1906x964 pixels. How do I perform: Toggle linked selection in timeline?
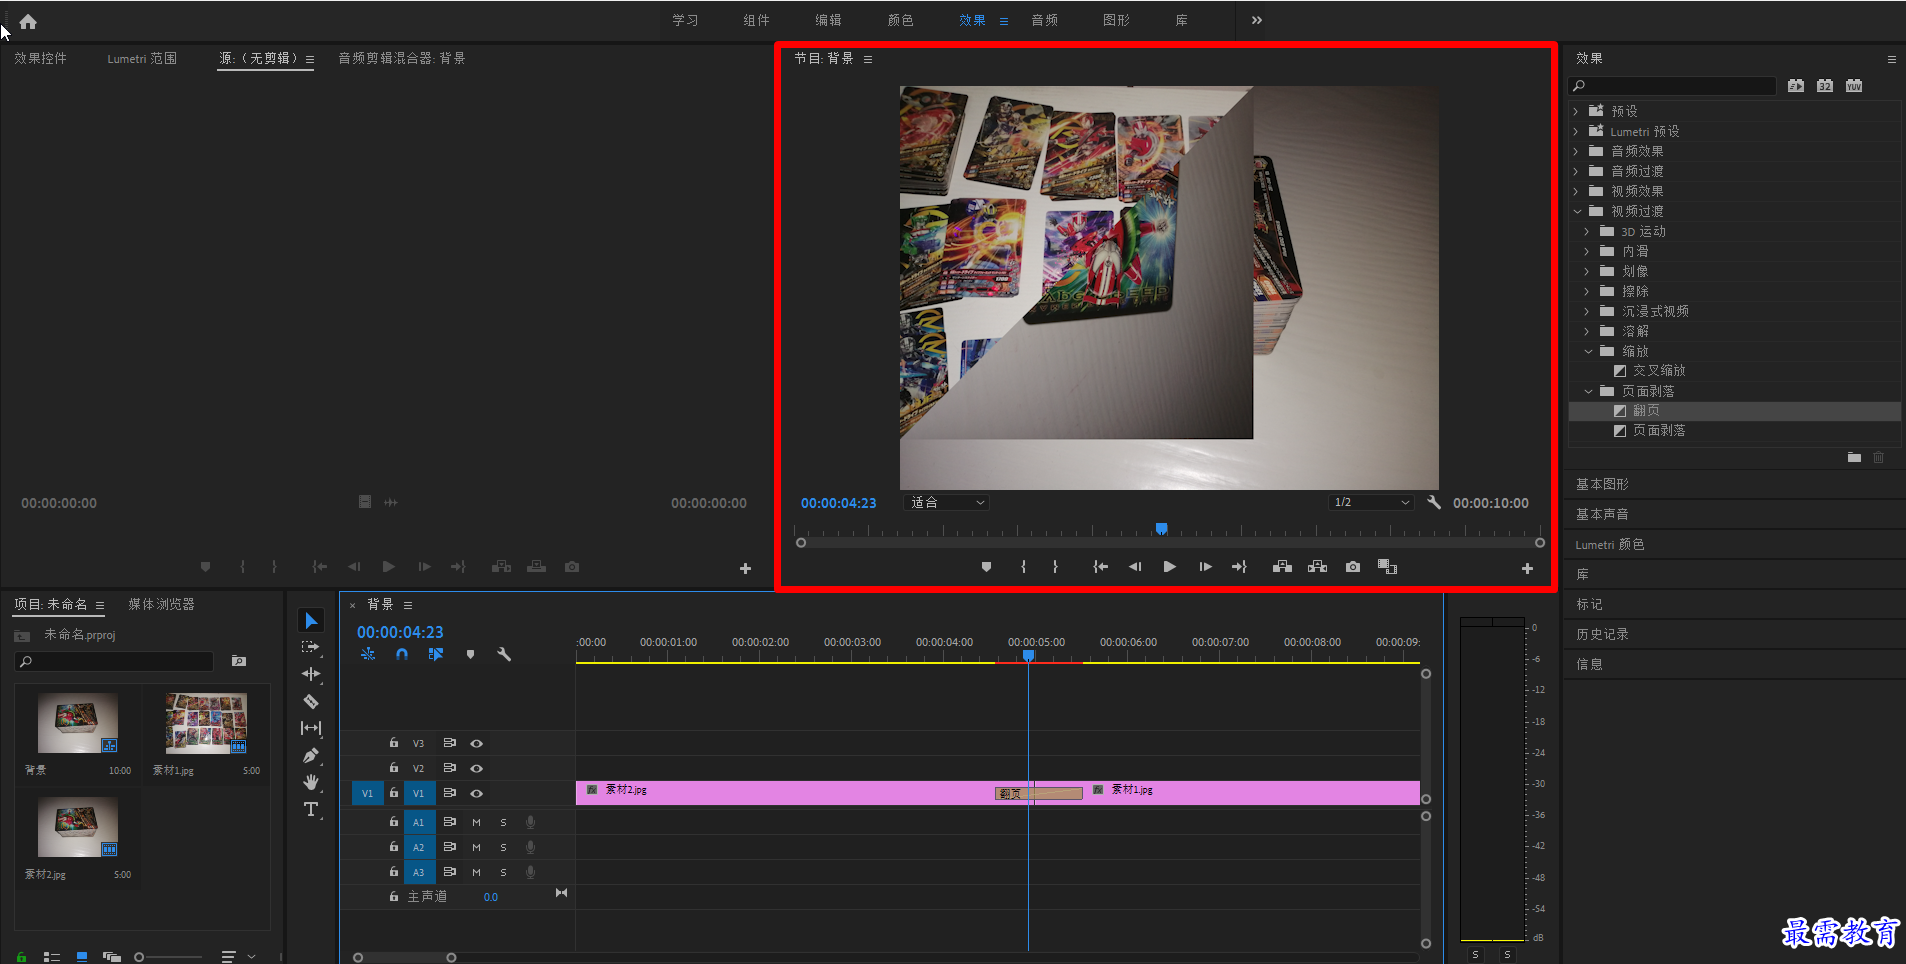click(x=435, y=654)
